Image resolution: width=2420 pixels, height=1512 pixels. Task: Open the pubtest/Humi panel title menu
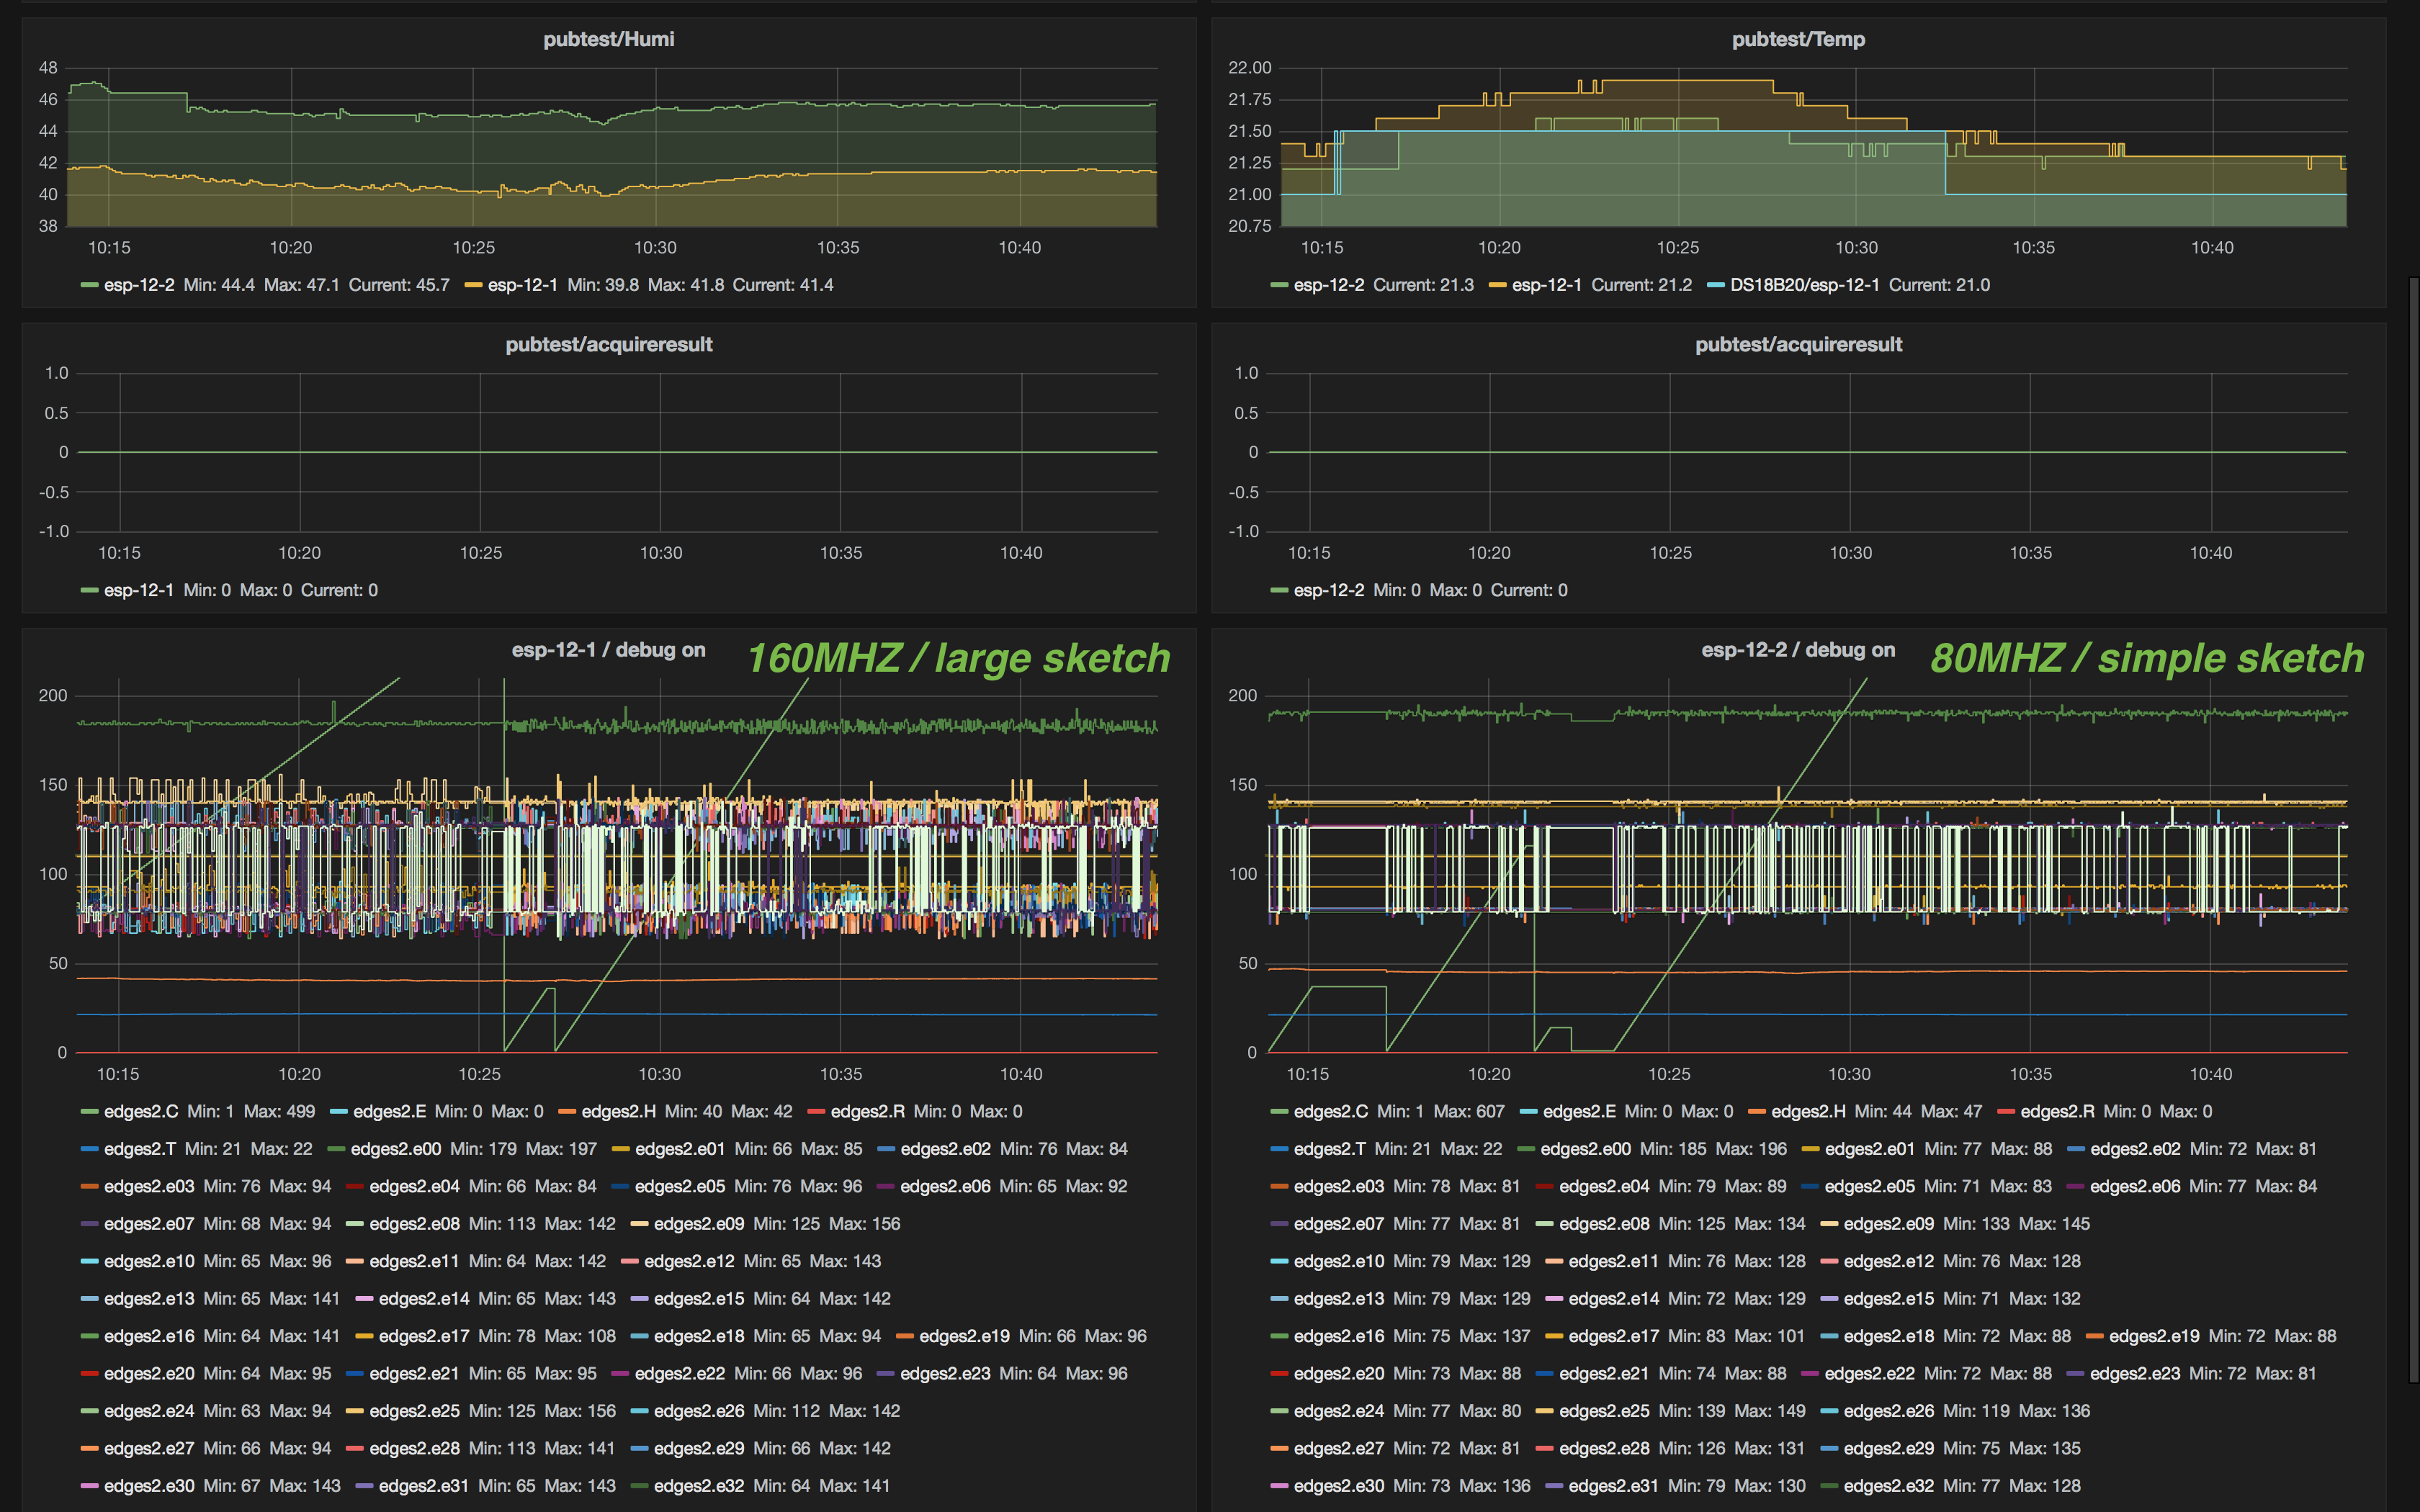[x=608, y=39]
